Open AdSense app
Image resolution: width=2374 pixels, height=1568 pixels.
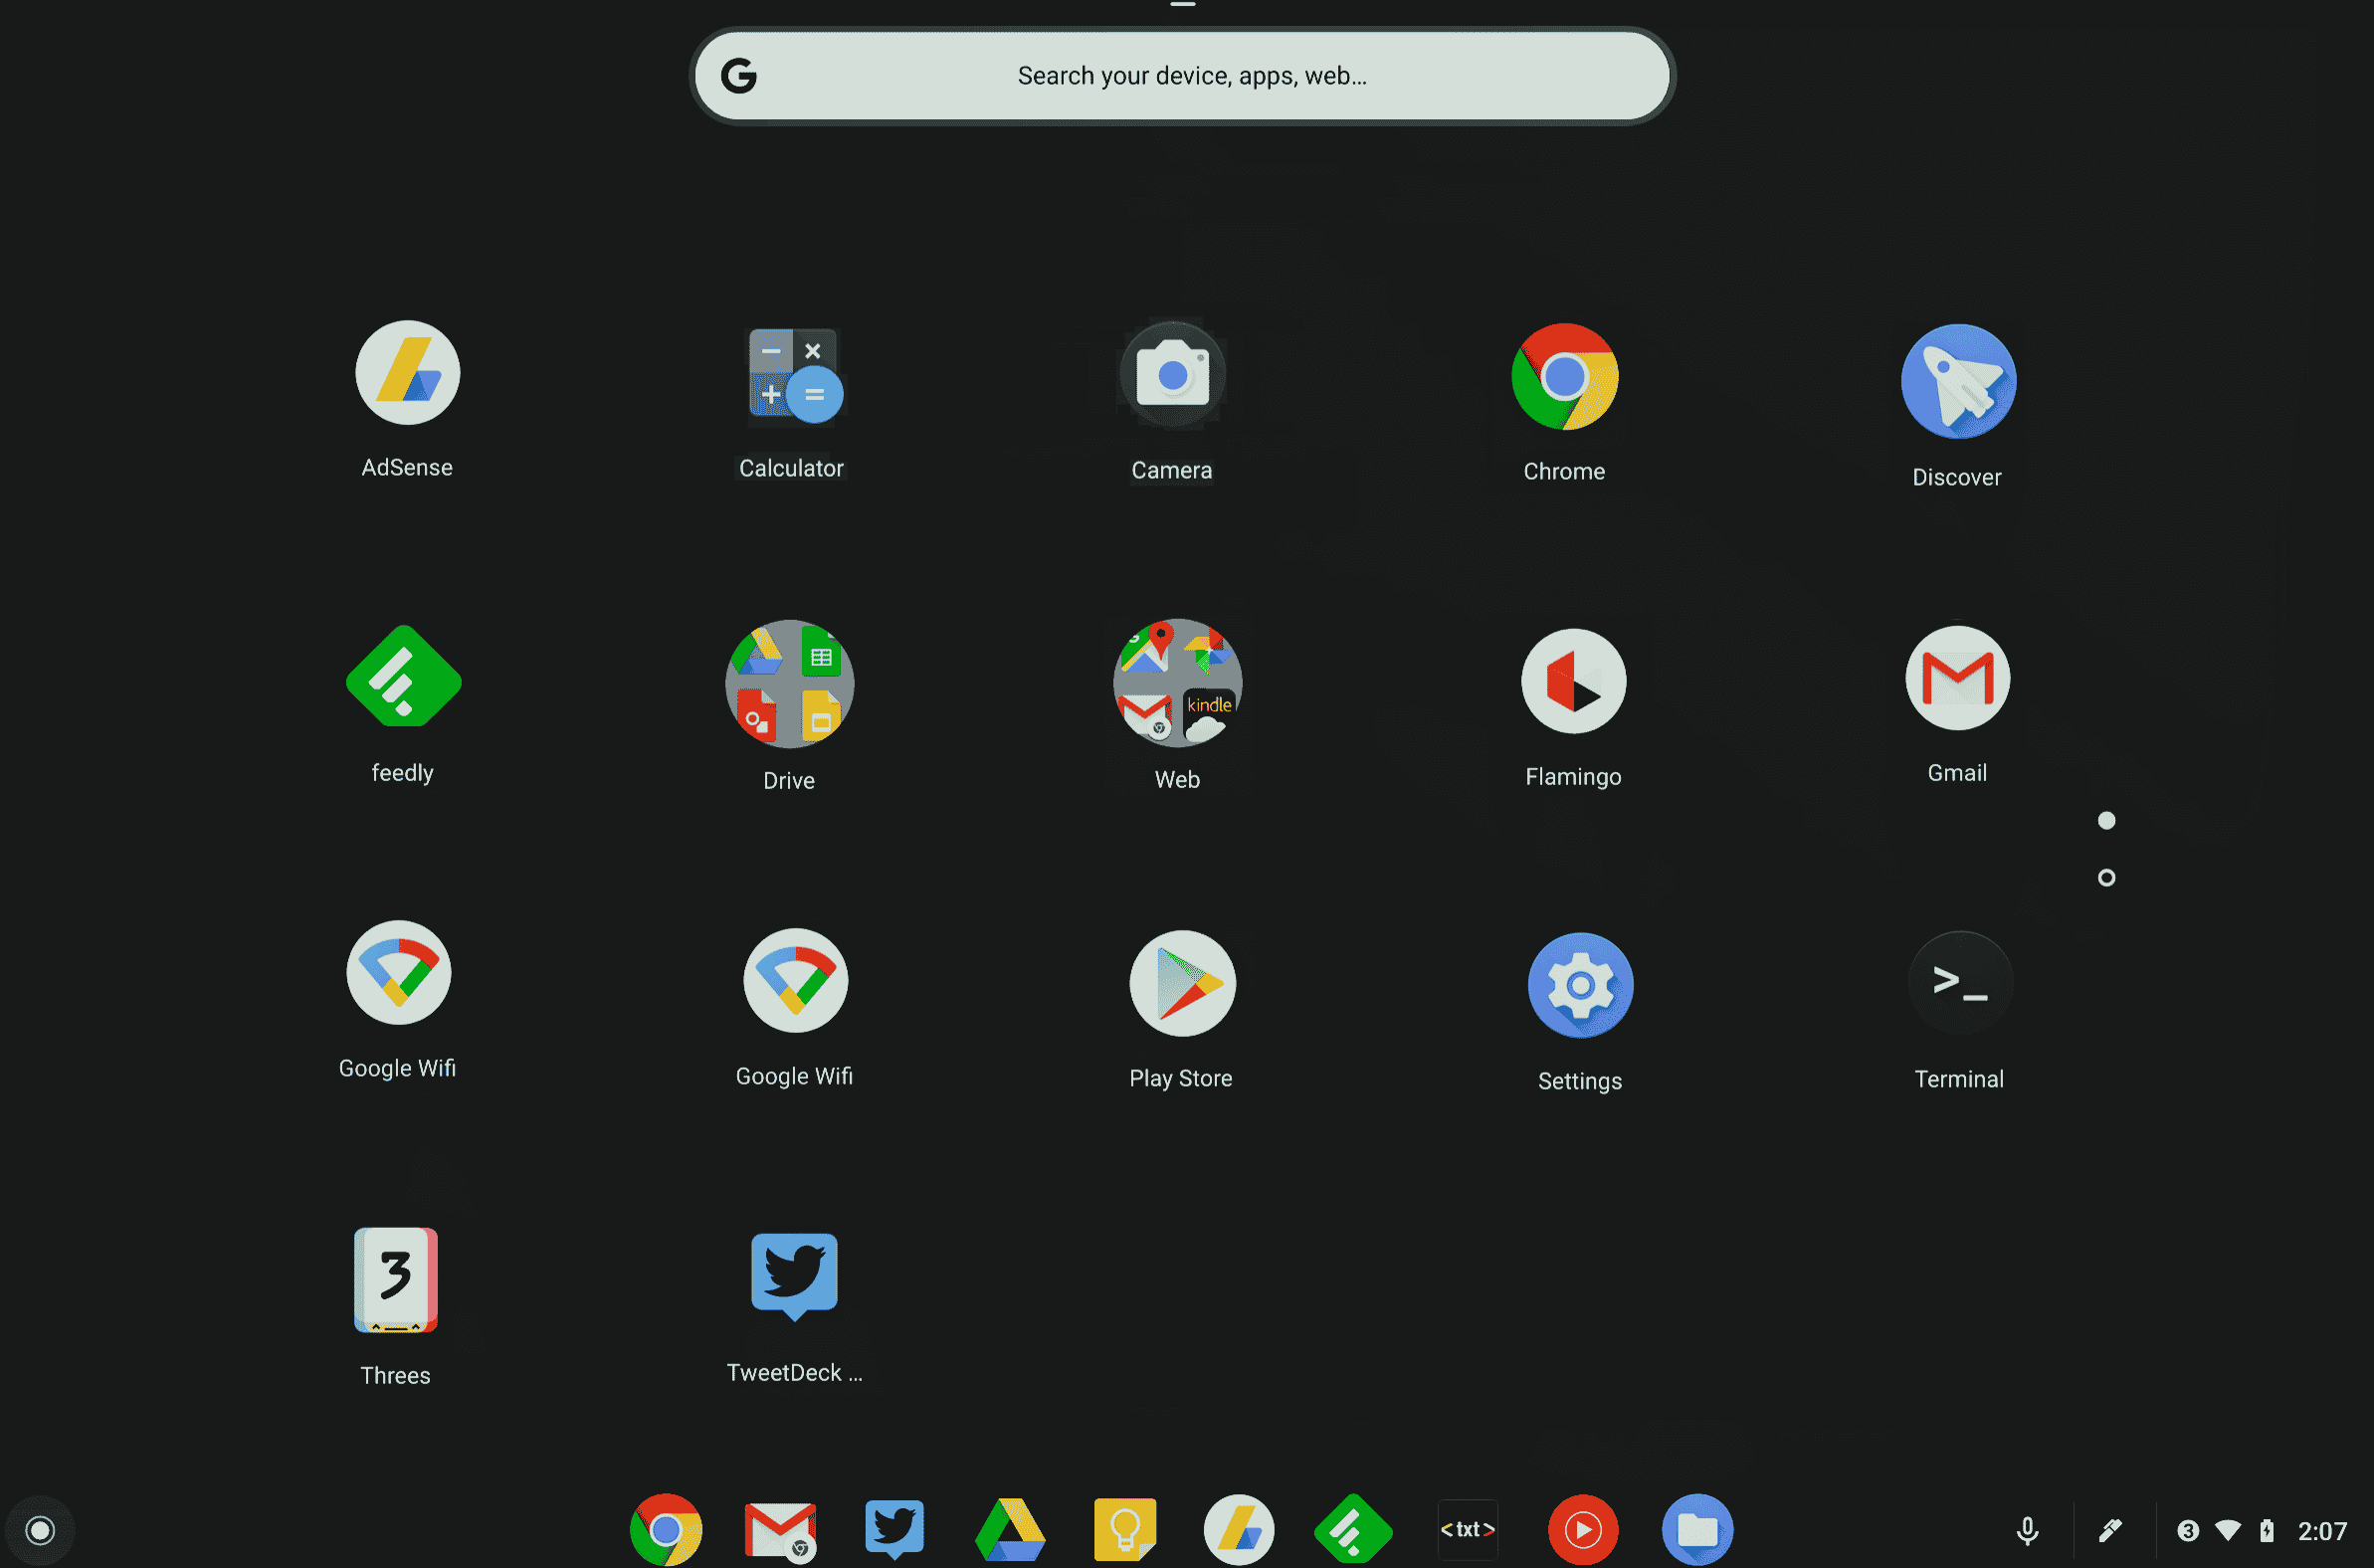tap(406, 373)
